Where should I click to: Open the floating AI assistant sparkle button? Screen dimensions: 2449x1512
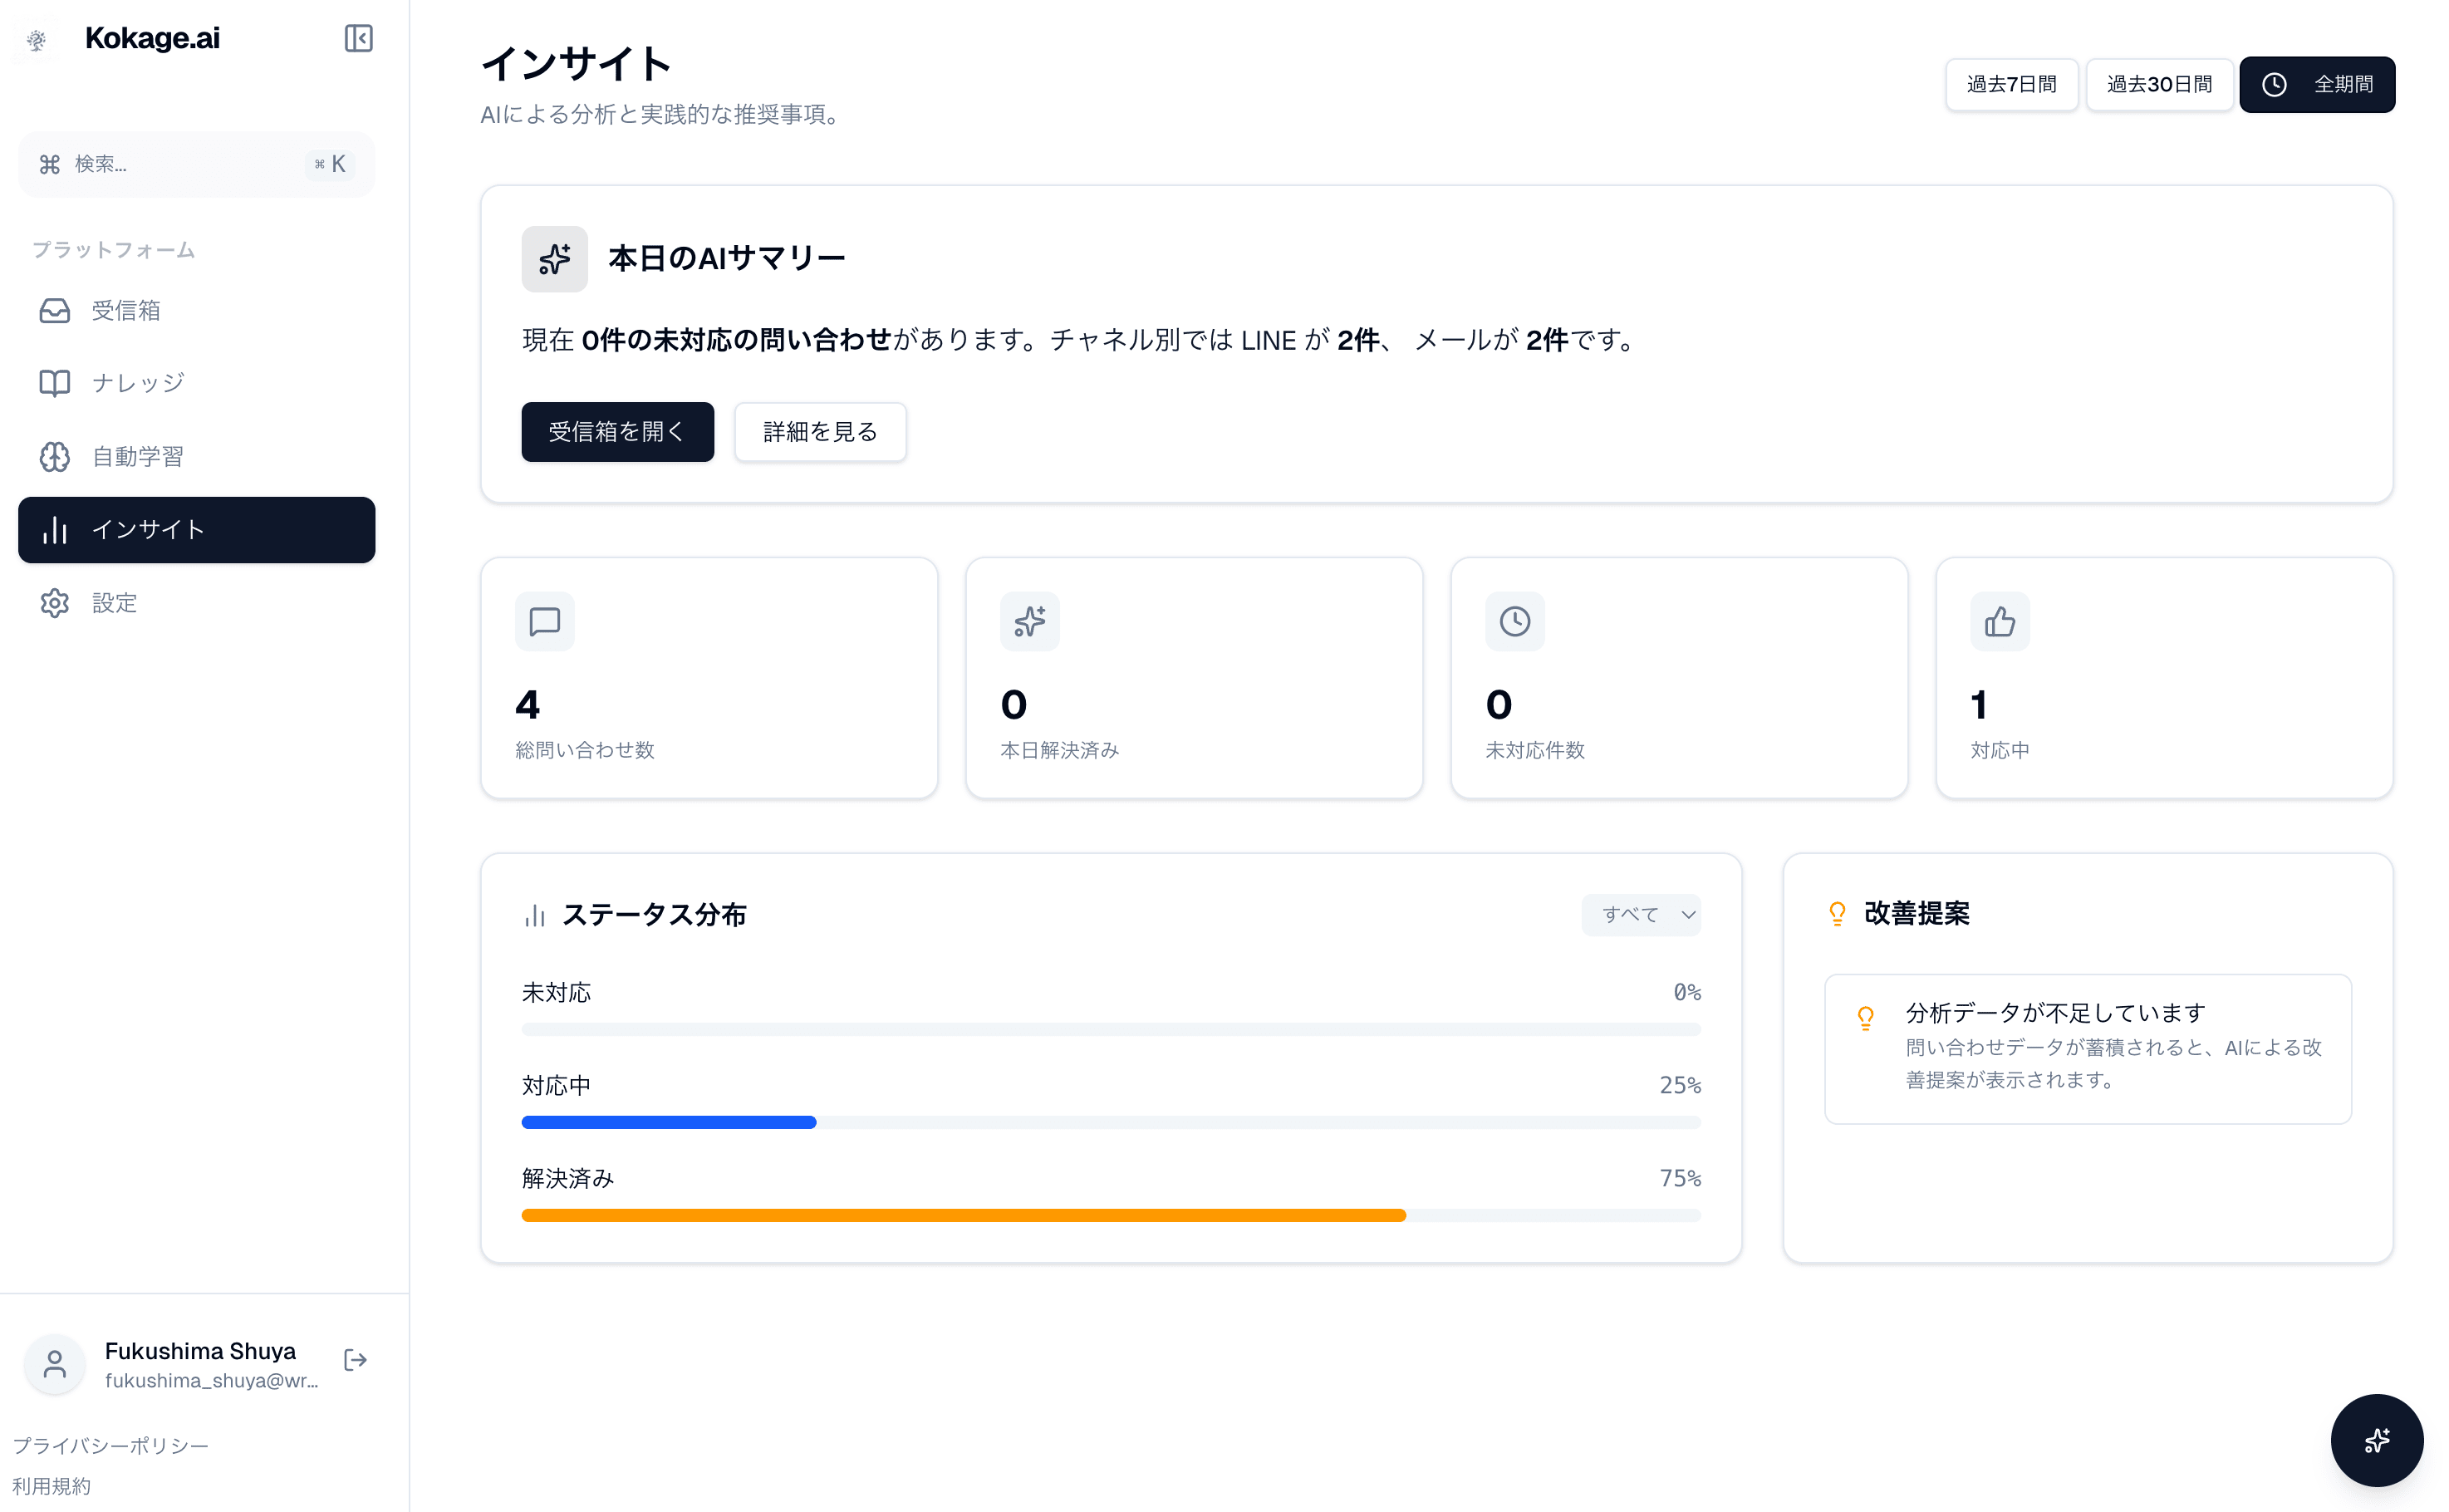pos(2376,1440)
